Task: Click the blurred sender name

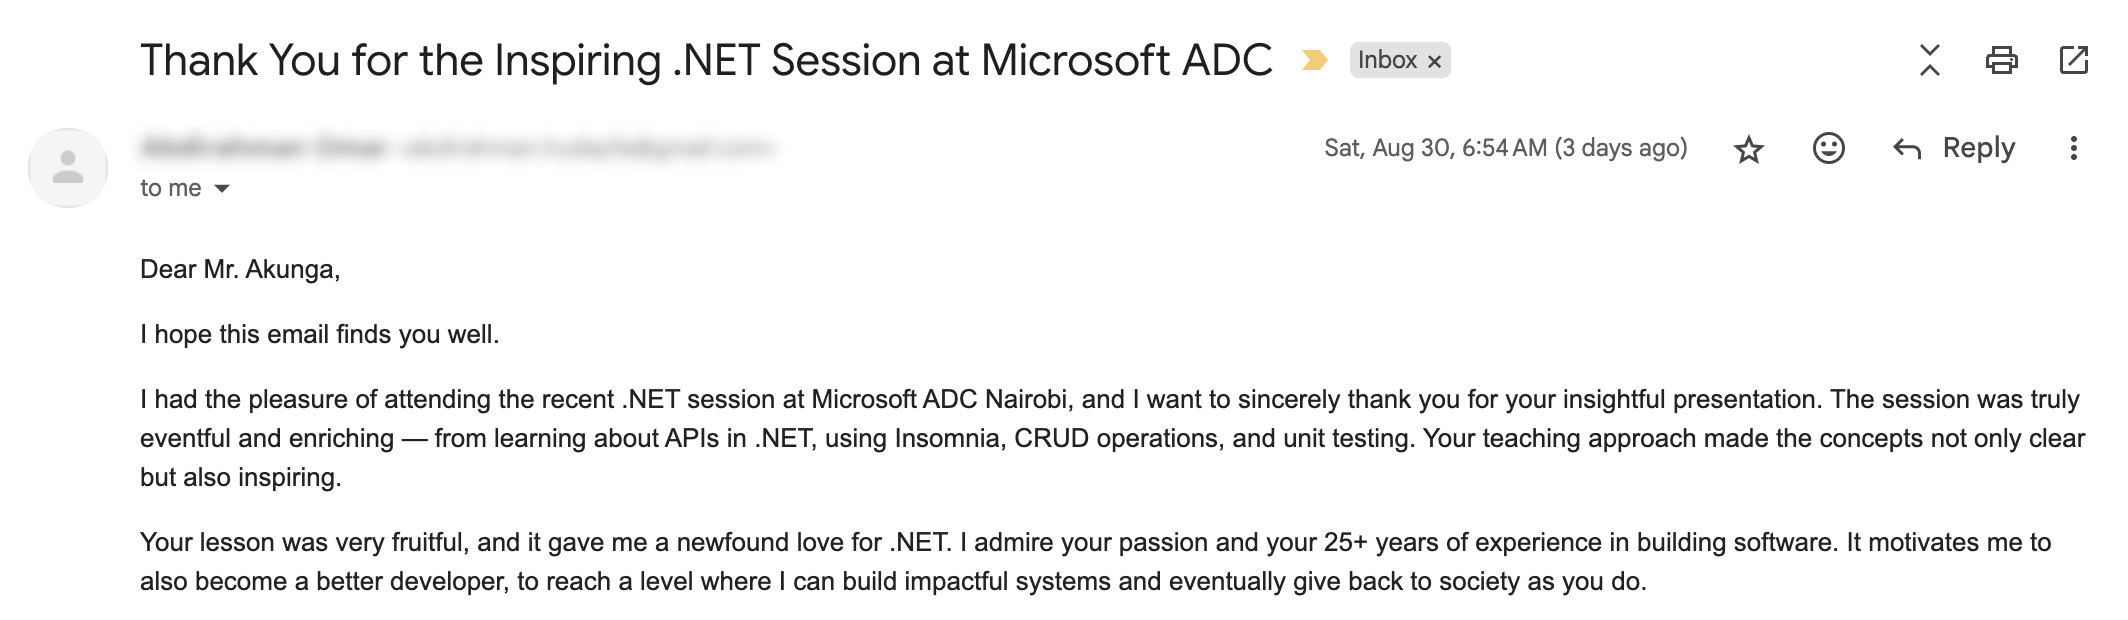Action: click(x=263, y=148)
